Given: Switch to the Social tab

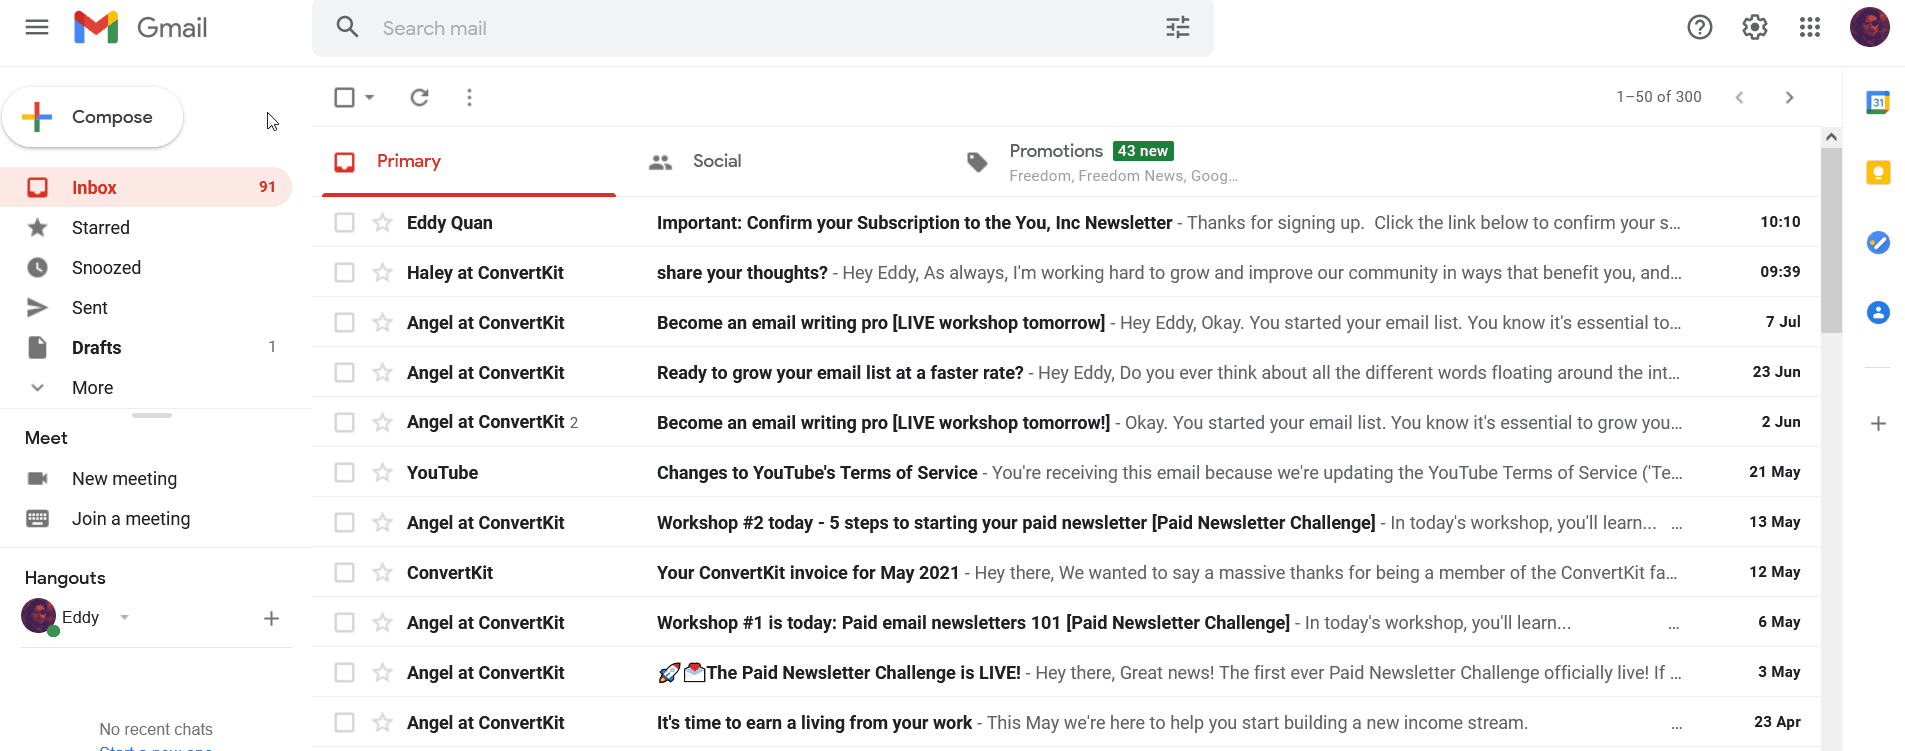Looking at the screenshot, I should click(716, 161).
